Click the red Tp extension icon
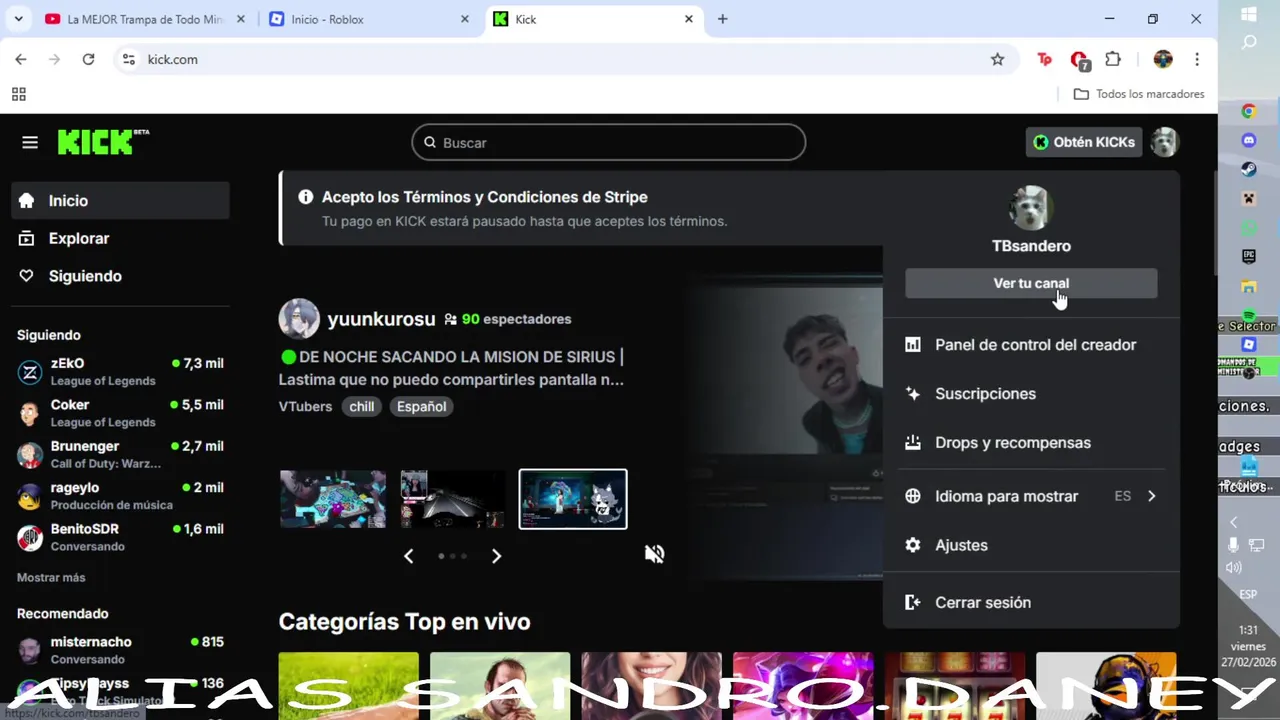Viewport: 1280px width, 720px height. [x=1045, y=59]
